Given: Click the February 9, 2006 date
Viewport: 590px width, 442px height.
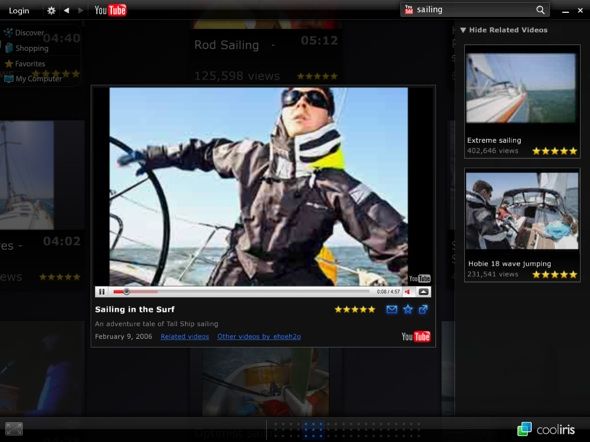Looking at the screenshot, I should (x=123, y=336).
